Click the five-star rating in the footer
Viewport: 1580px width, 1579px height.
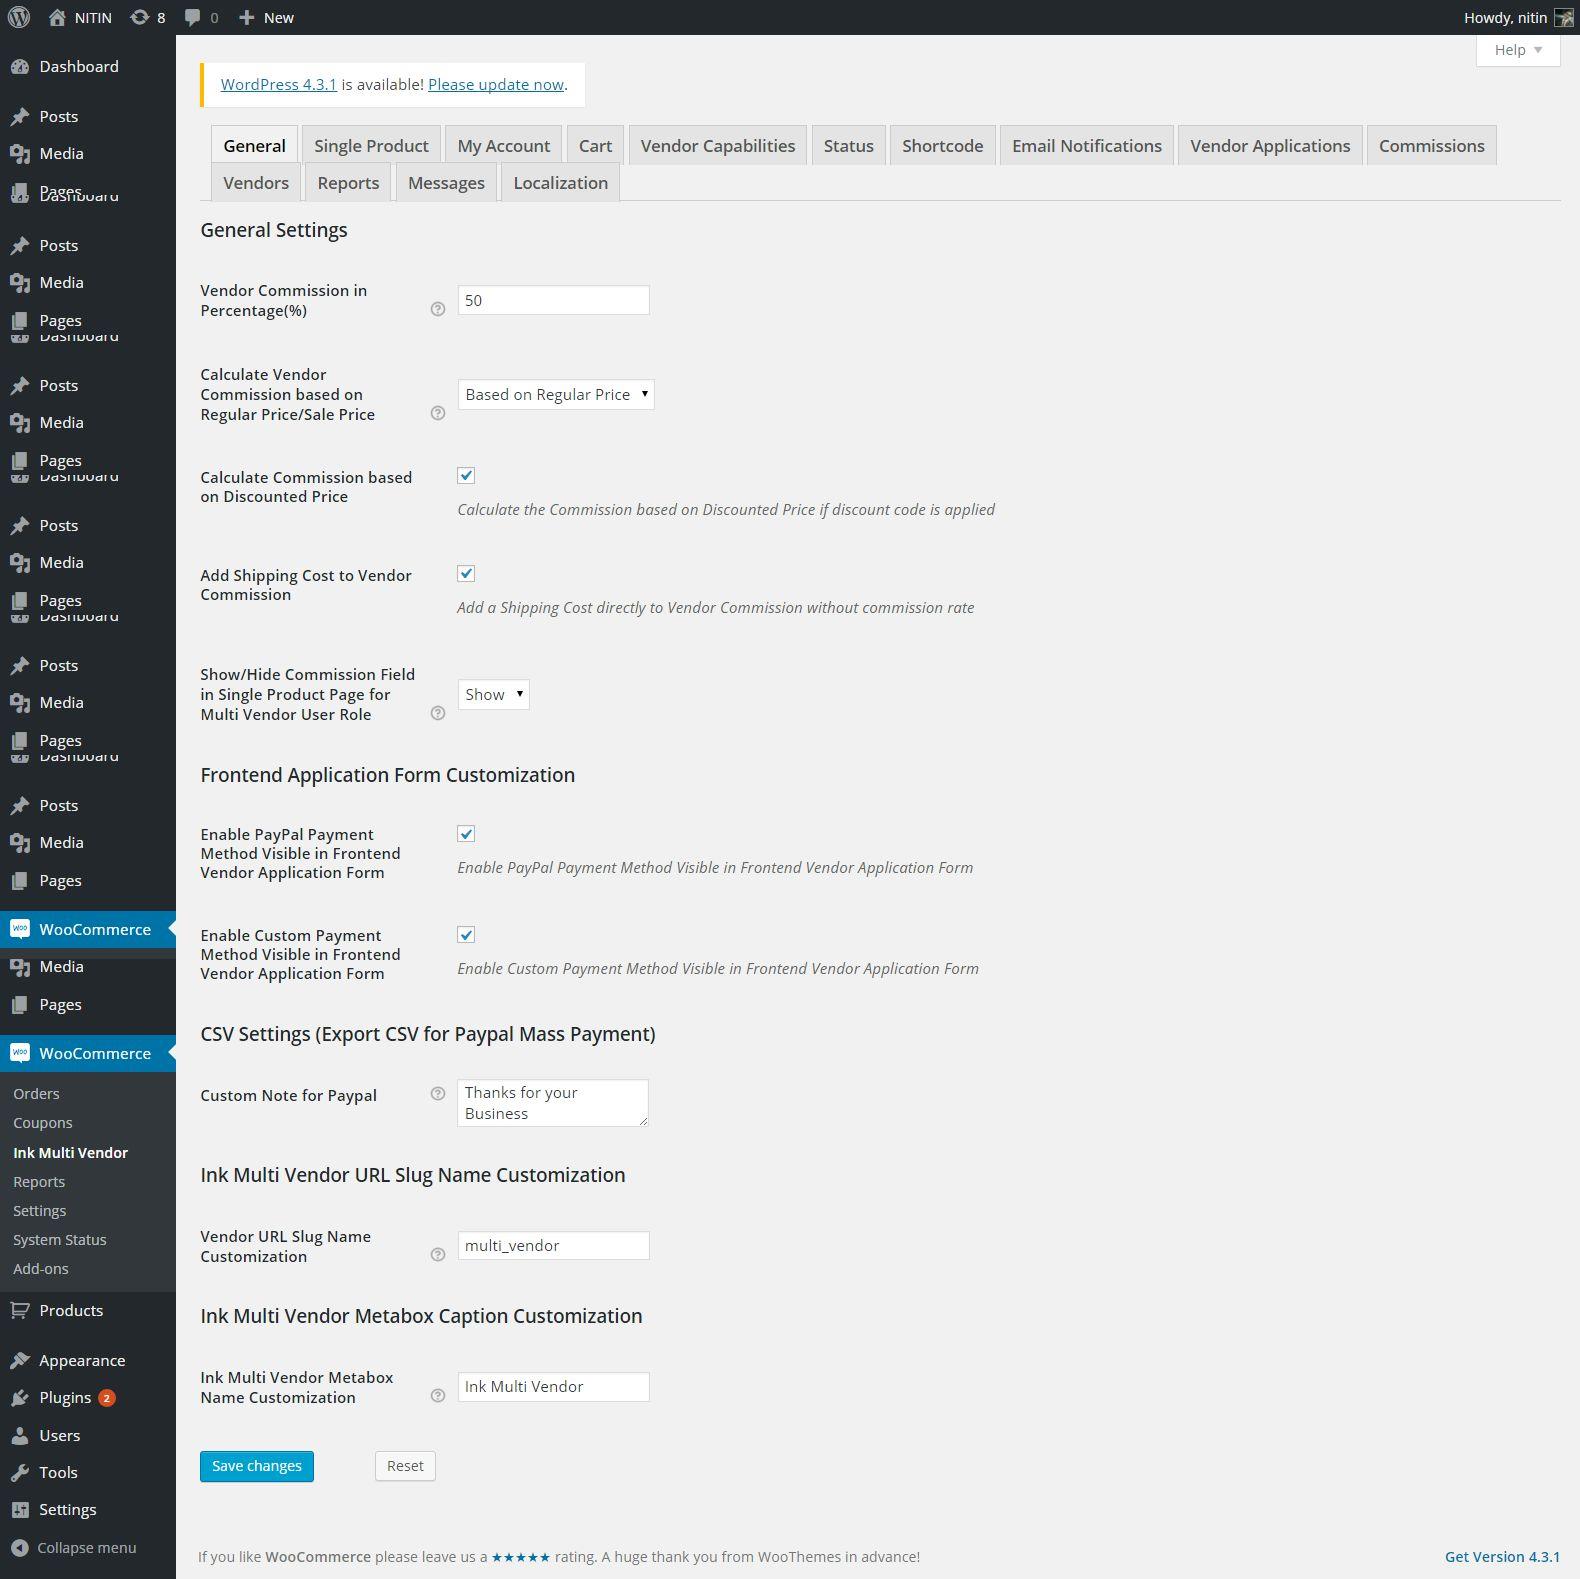(x=520, y=1557)
